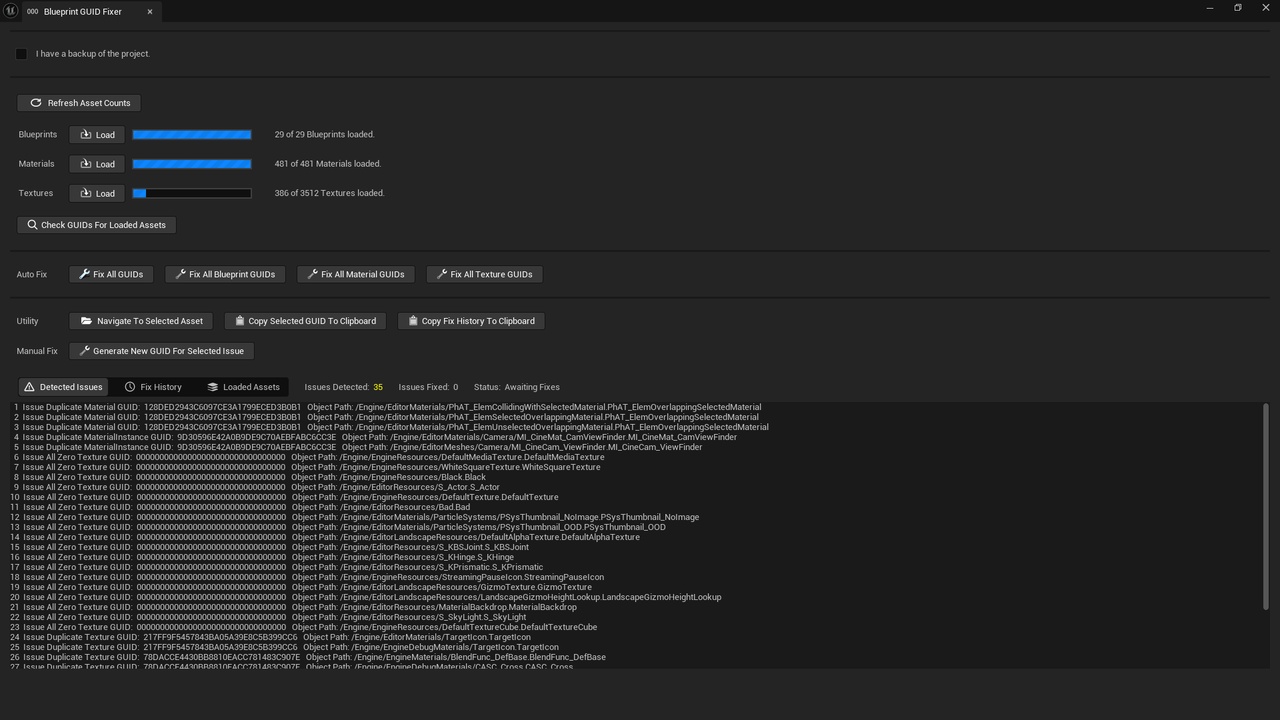Click the wrench icon on Fix All Texture GUIDs
The height and width of the screenshot is (720, 1280).
tap(441, 274)
